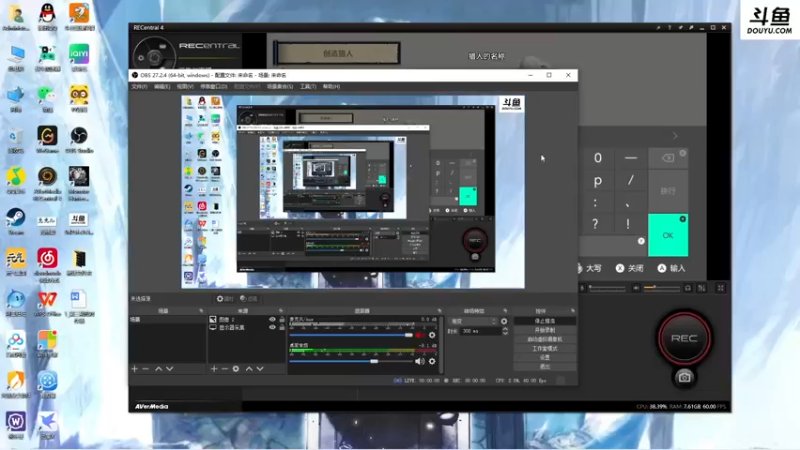
Task: Open the Help menu in OBS
Action: [x=331, y=87]
